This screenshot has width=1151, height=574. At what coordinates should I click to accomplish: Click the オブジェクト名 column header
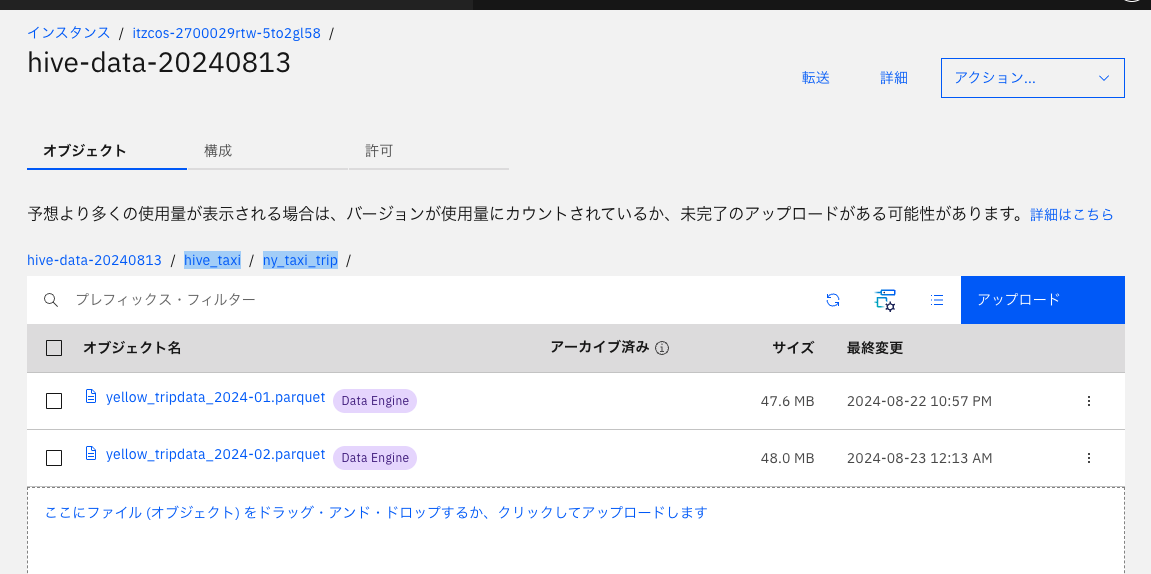[132, 348]
